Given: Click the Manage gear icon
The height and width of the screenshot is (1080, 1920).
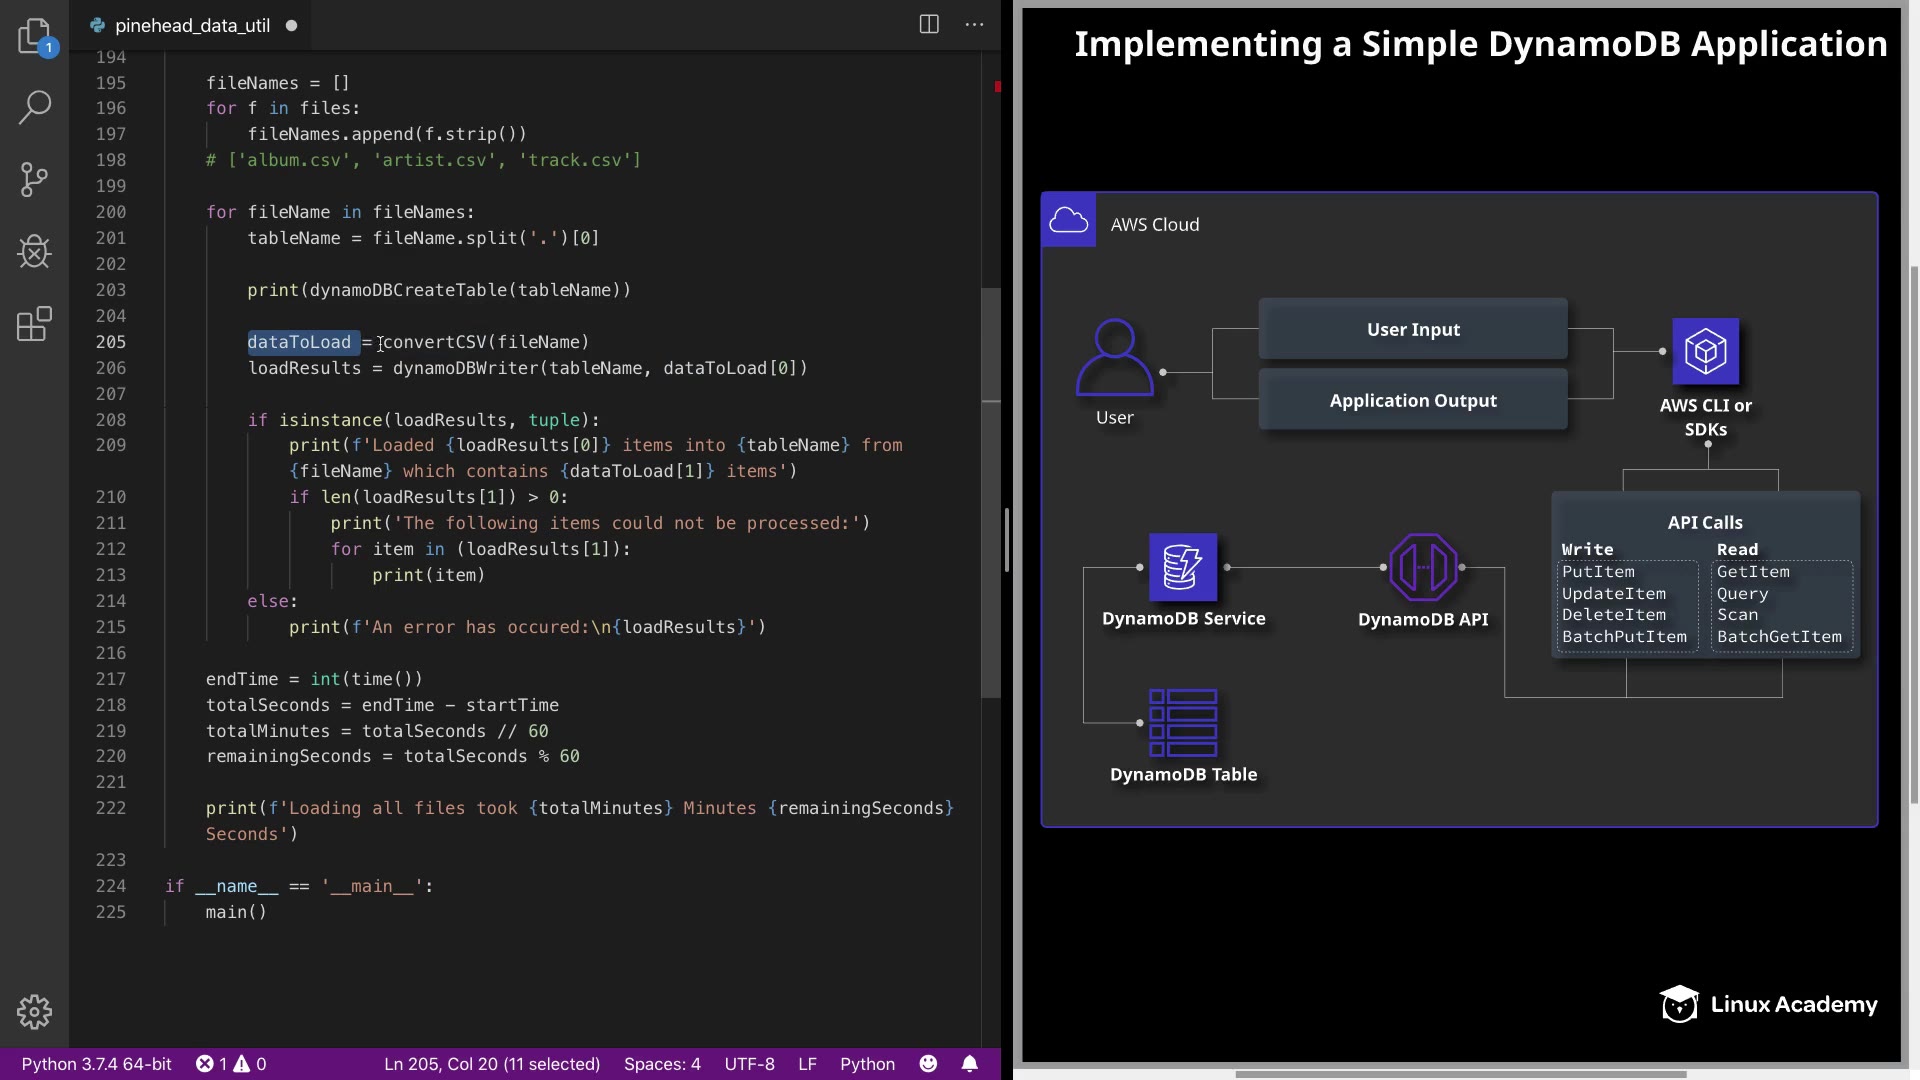Looking at the screenshot, I should point(34,1012).
